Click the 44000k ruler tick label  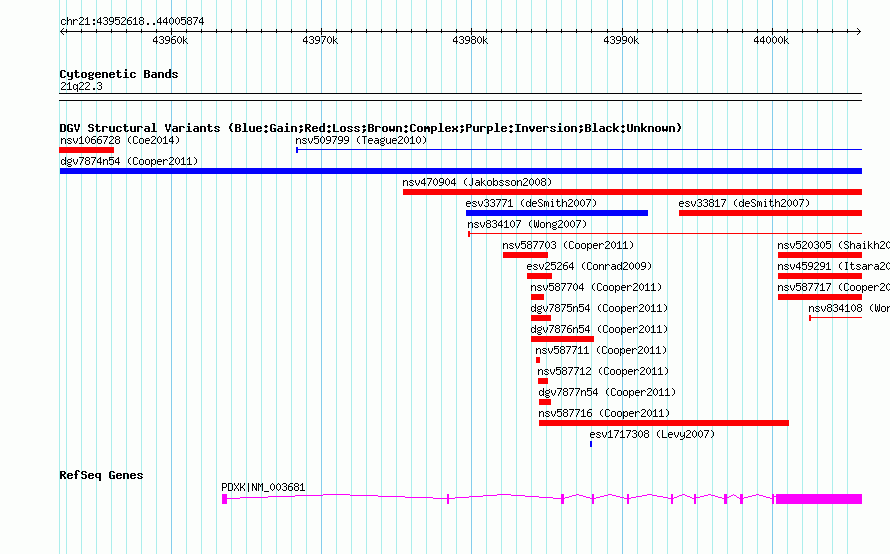[x=771, y=40]
